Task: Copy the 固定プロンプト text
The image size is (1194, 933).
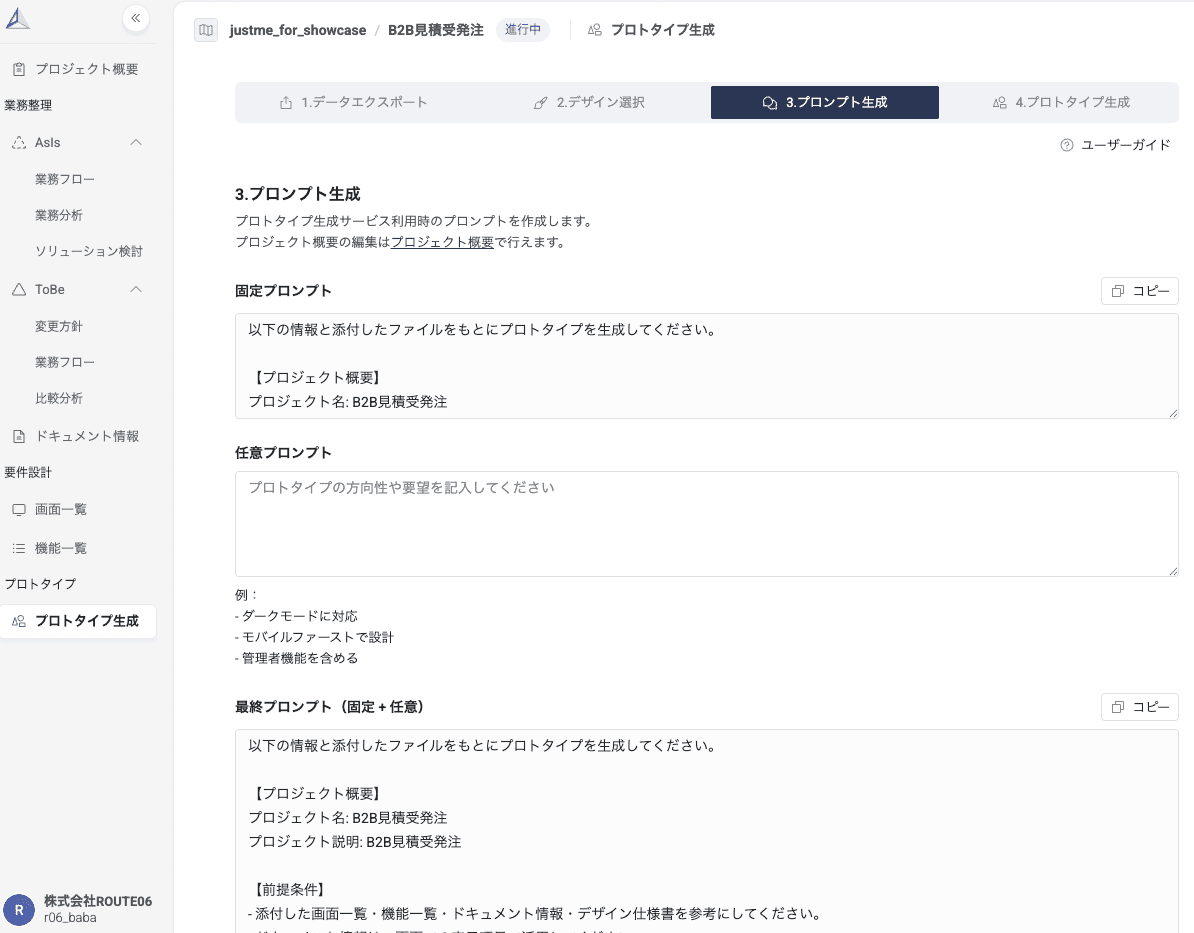Action: [x=1139, y=291]
